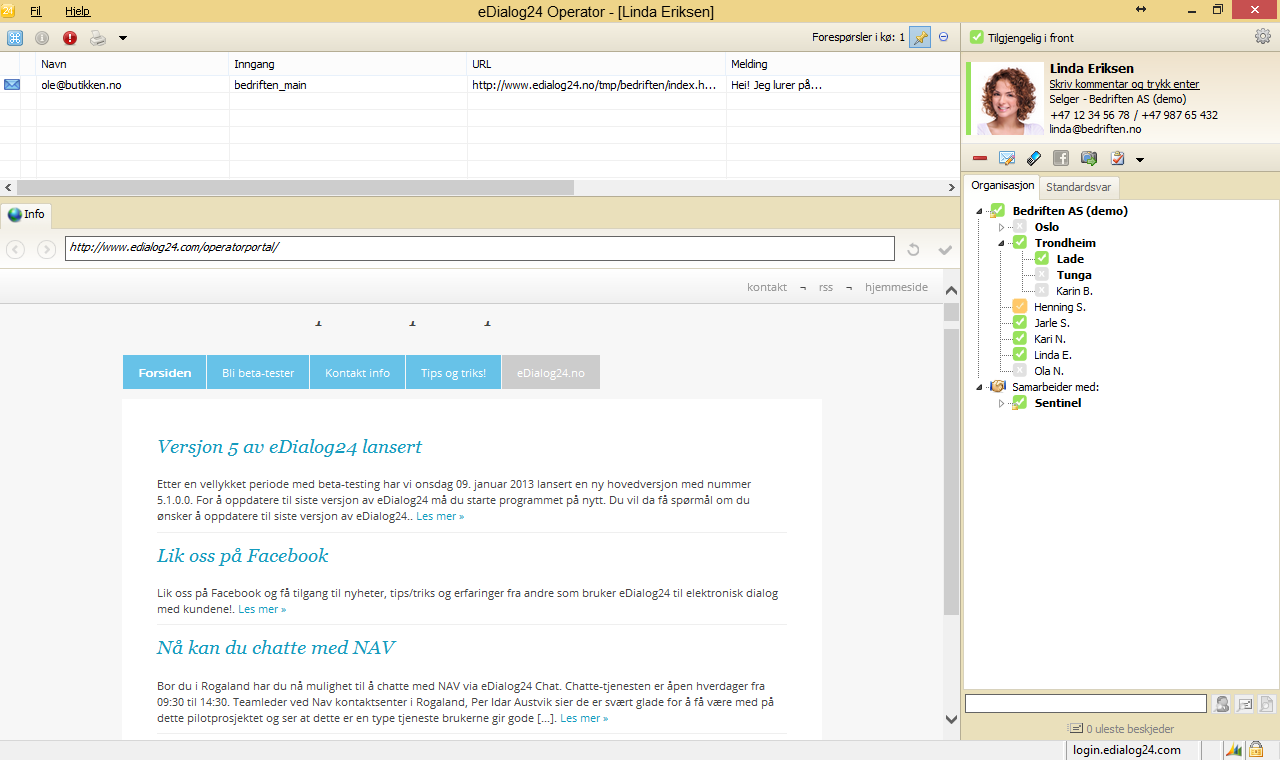This screenshot has width=1280, height=760.
Task: Open the settings gear icon in the operator panel
Action: (1263, 37)
